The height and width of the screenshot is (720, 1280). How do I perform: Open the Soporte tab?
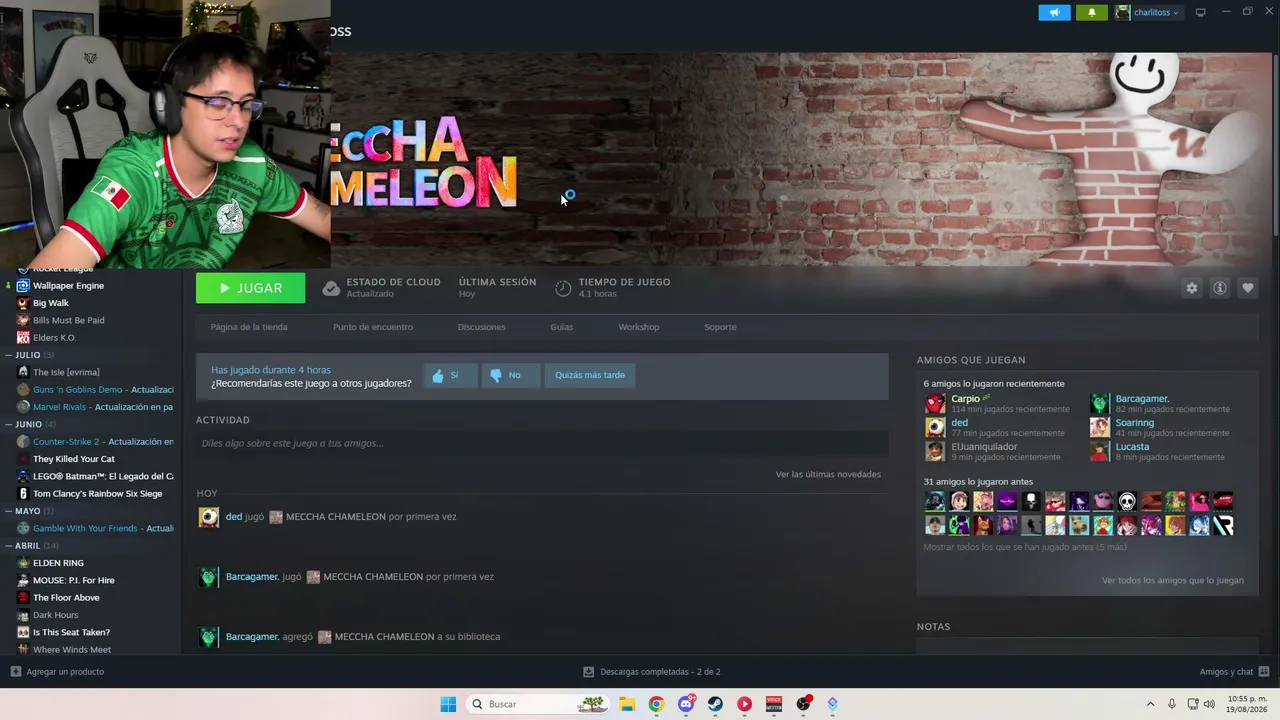pos(720,327)
